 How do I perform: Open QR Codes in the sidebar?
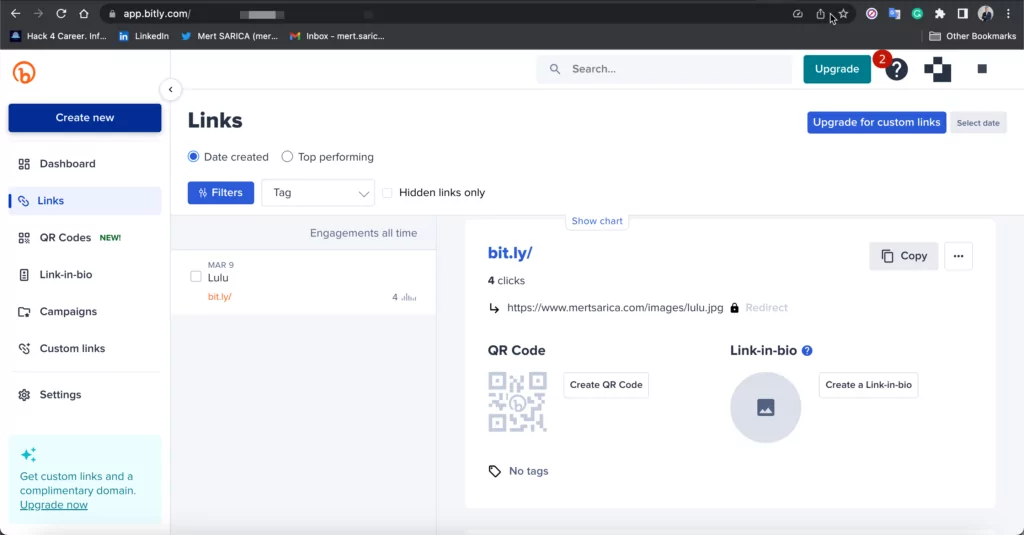[85, 238]
